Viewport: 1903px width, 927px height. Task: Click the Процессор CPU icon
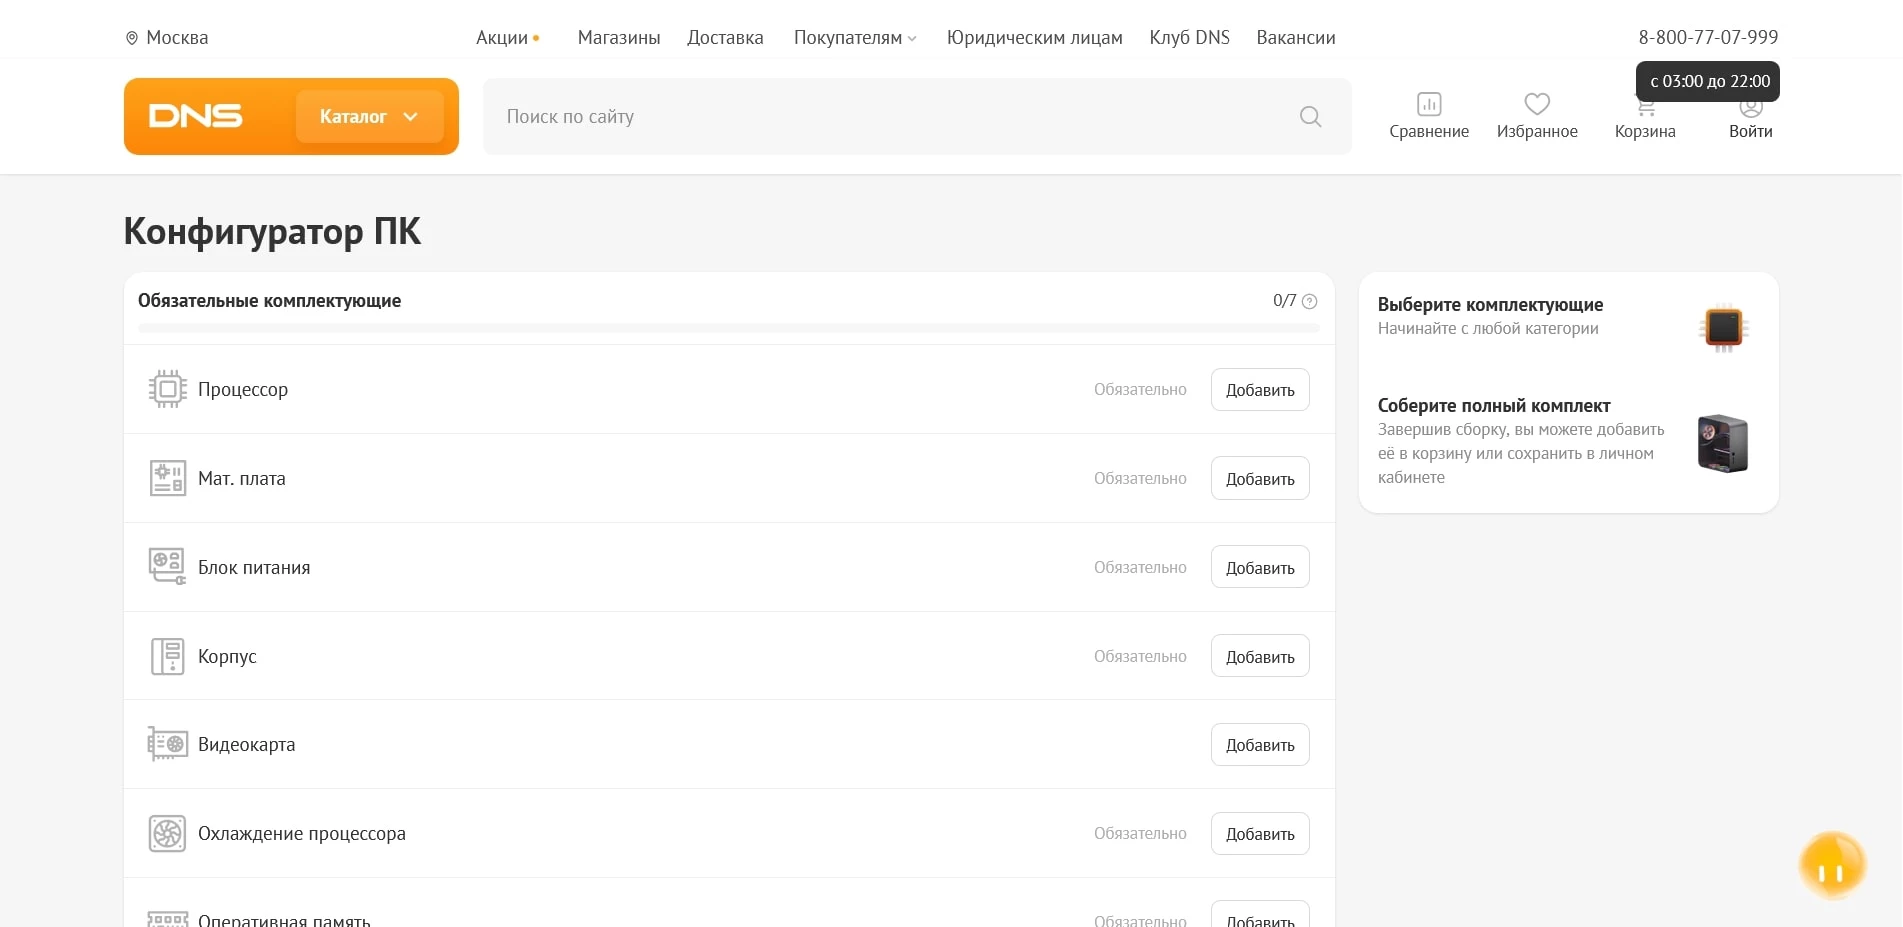click(167, 389)
